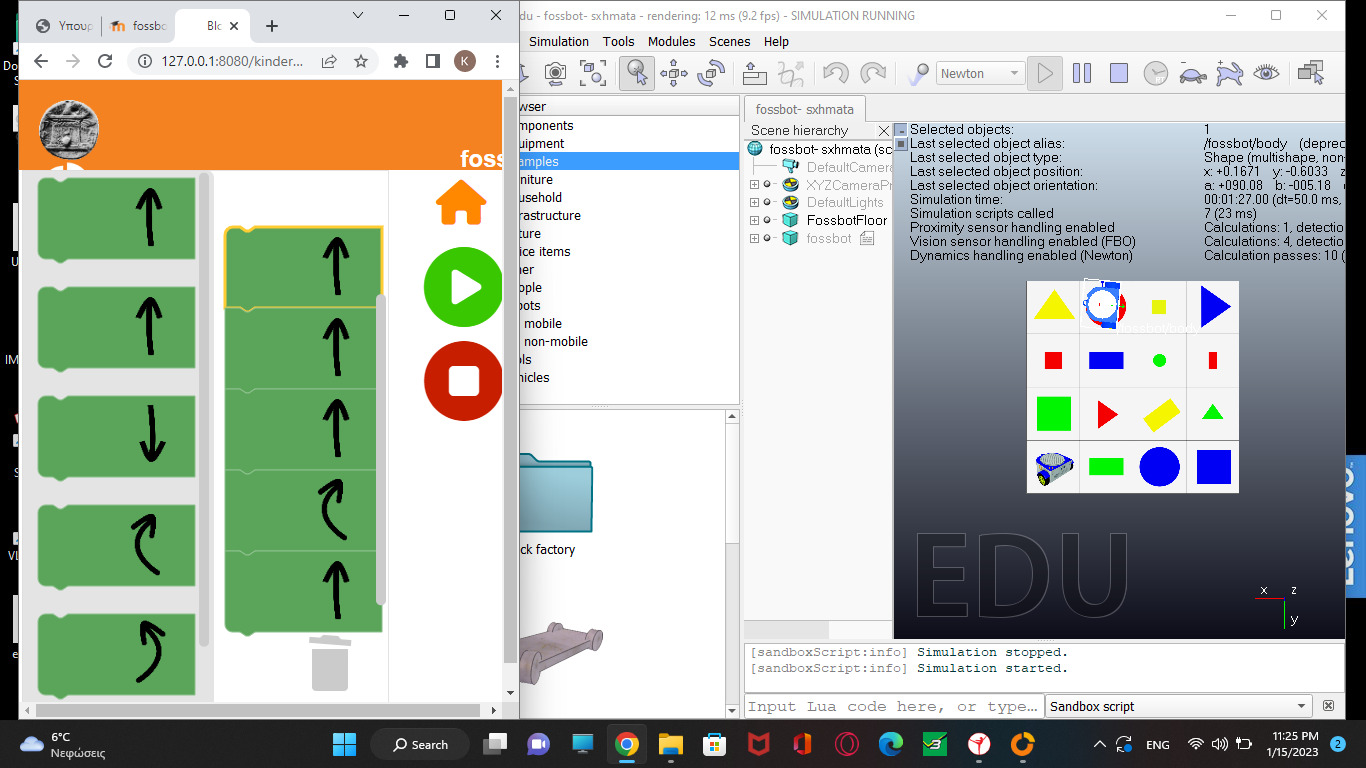Select the click selection tool in CoppeliaSim
The image size is (1366, 768).
[636, 73]
